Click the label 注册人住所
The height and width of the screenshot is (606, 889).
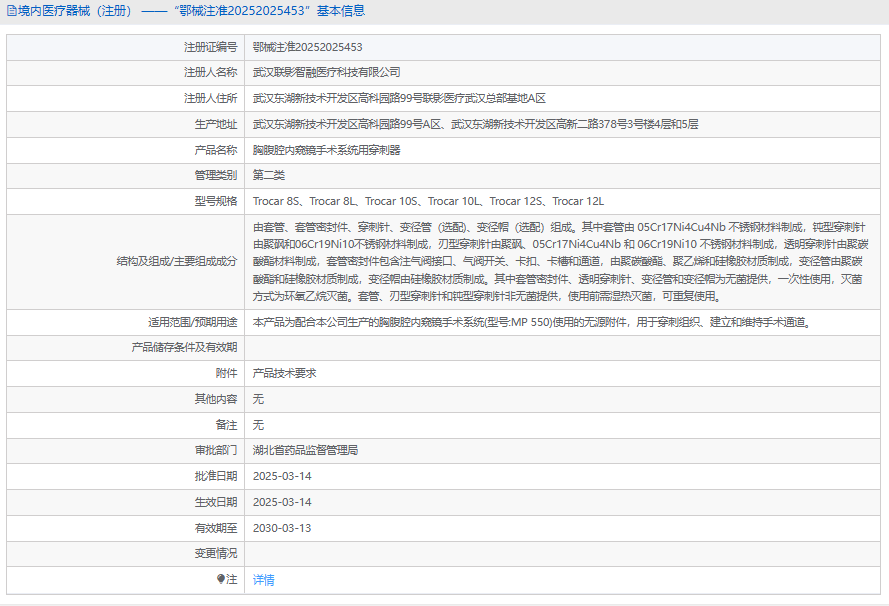click(210, 99)
